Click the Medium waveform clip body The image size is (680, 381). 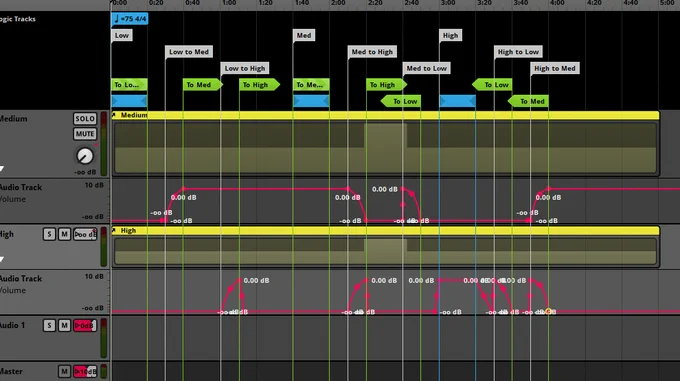point(386,148)
